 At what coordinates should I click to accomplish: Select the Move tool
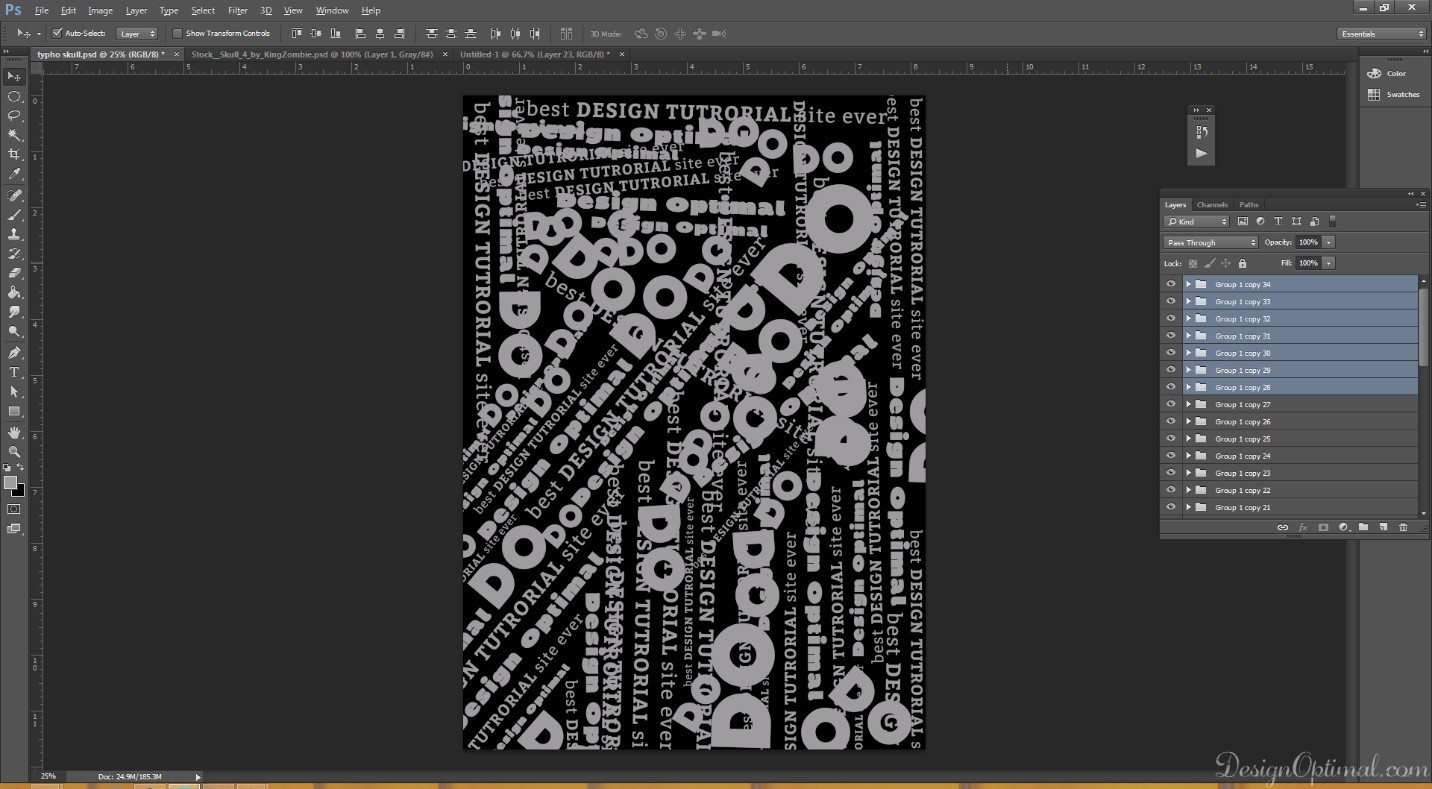point(14,77)
